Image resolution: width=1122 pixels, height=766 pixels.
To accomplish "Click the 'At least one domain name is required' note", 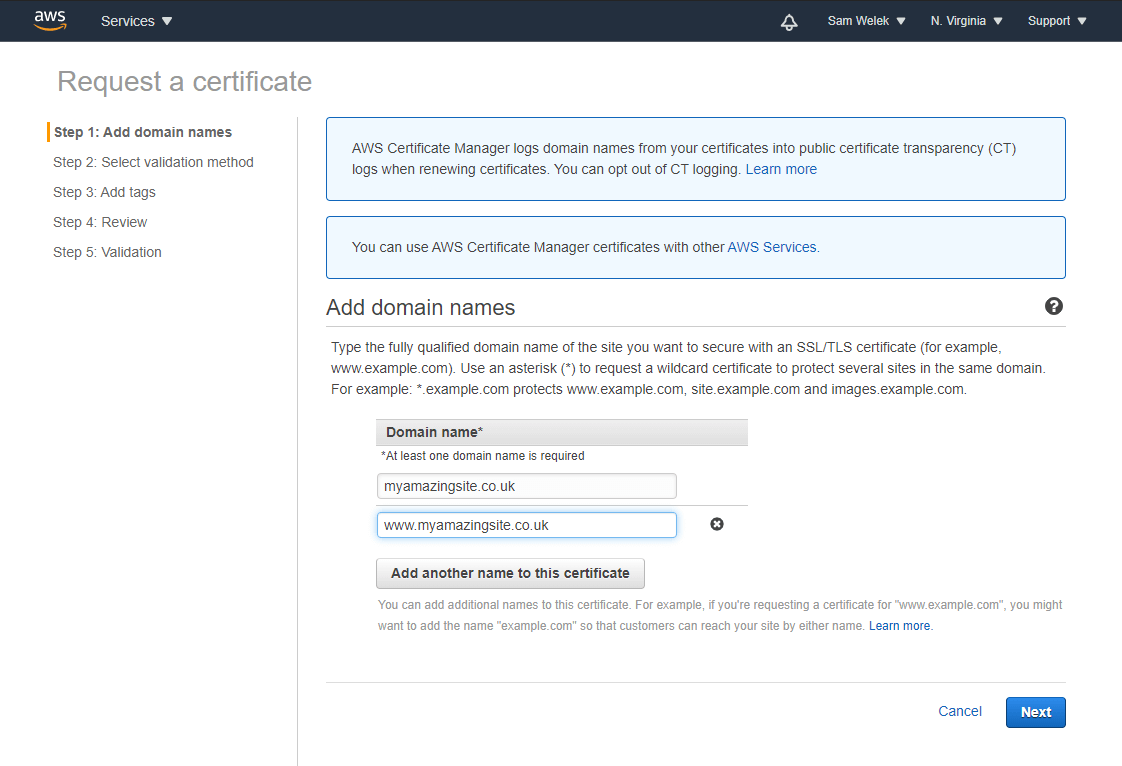I will (x=483, y=456).
